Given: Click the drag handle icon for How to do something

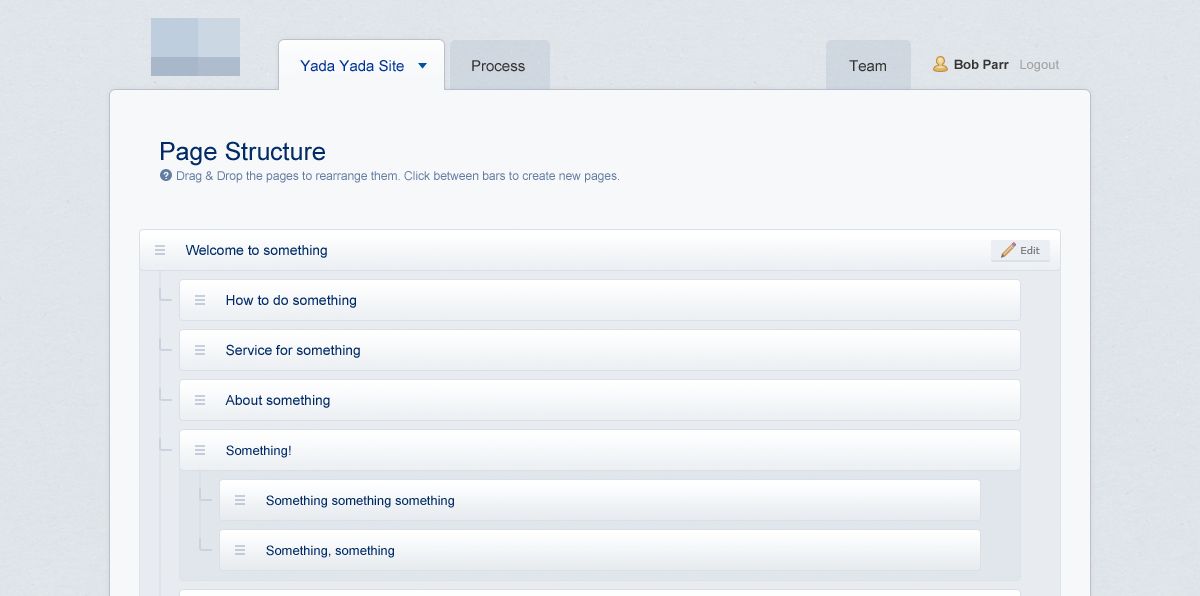Looking at the screenshot, I should click(x=200, y=300).
